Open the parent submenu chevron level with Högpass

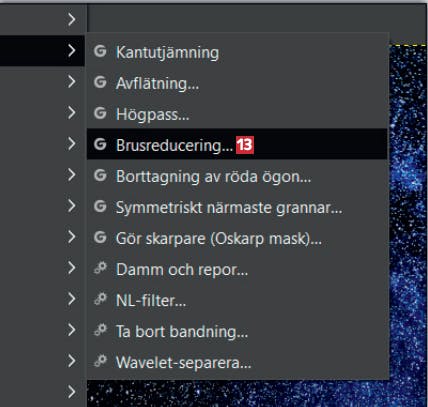tap(71, 113)
